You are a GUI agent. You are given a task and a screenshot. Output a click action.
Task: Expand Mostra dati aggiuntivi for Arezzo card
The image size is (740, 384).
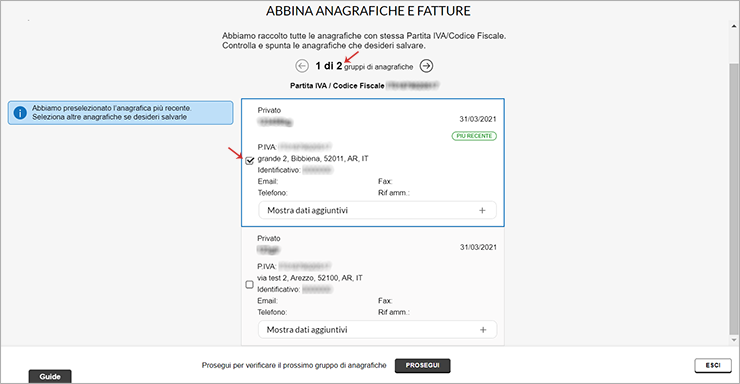pos(378,330)
